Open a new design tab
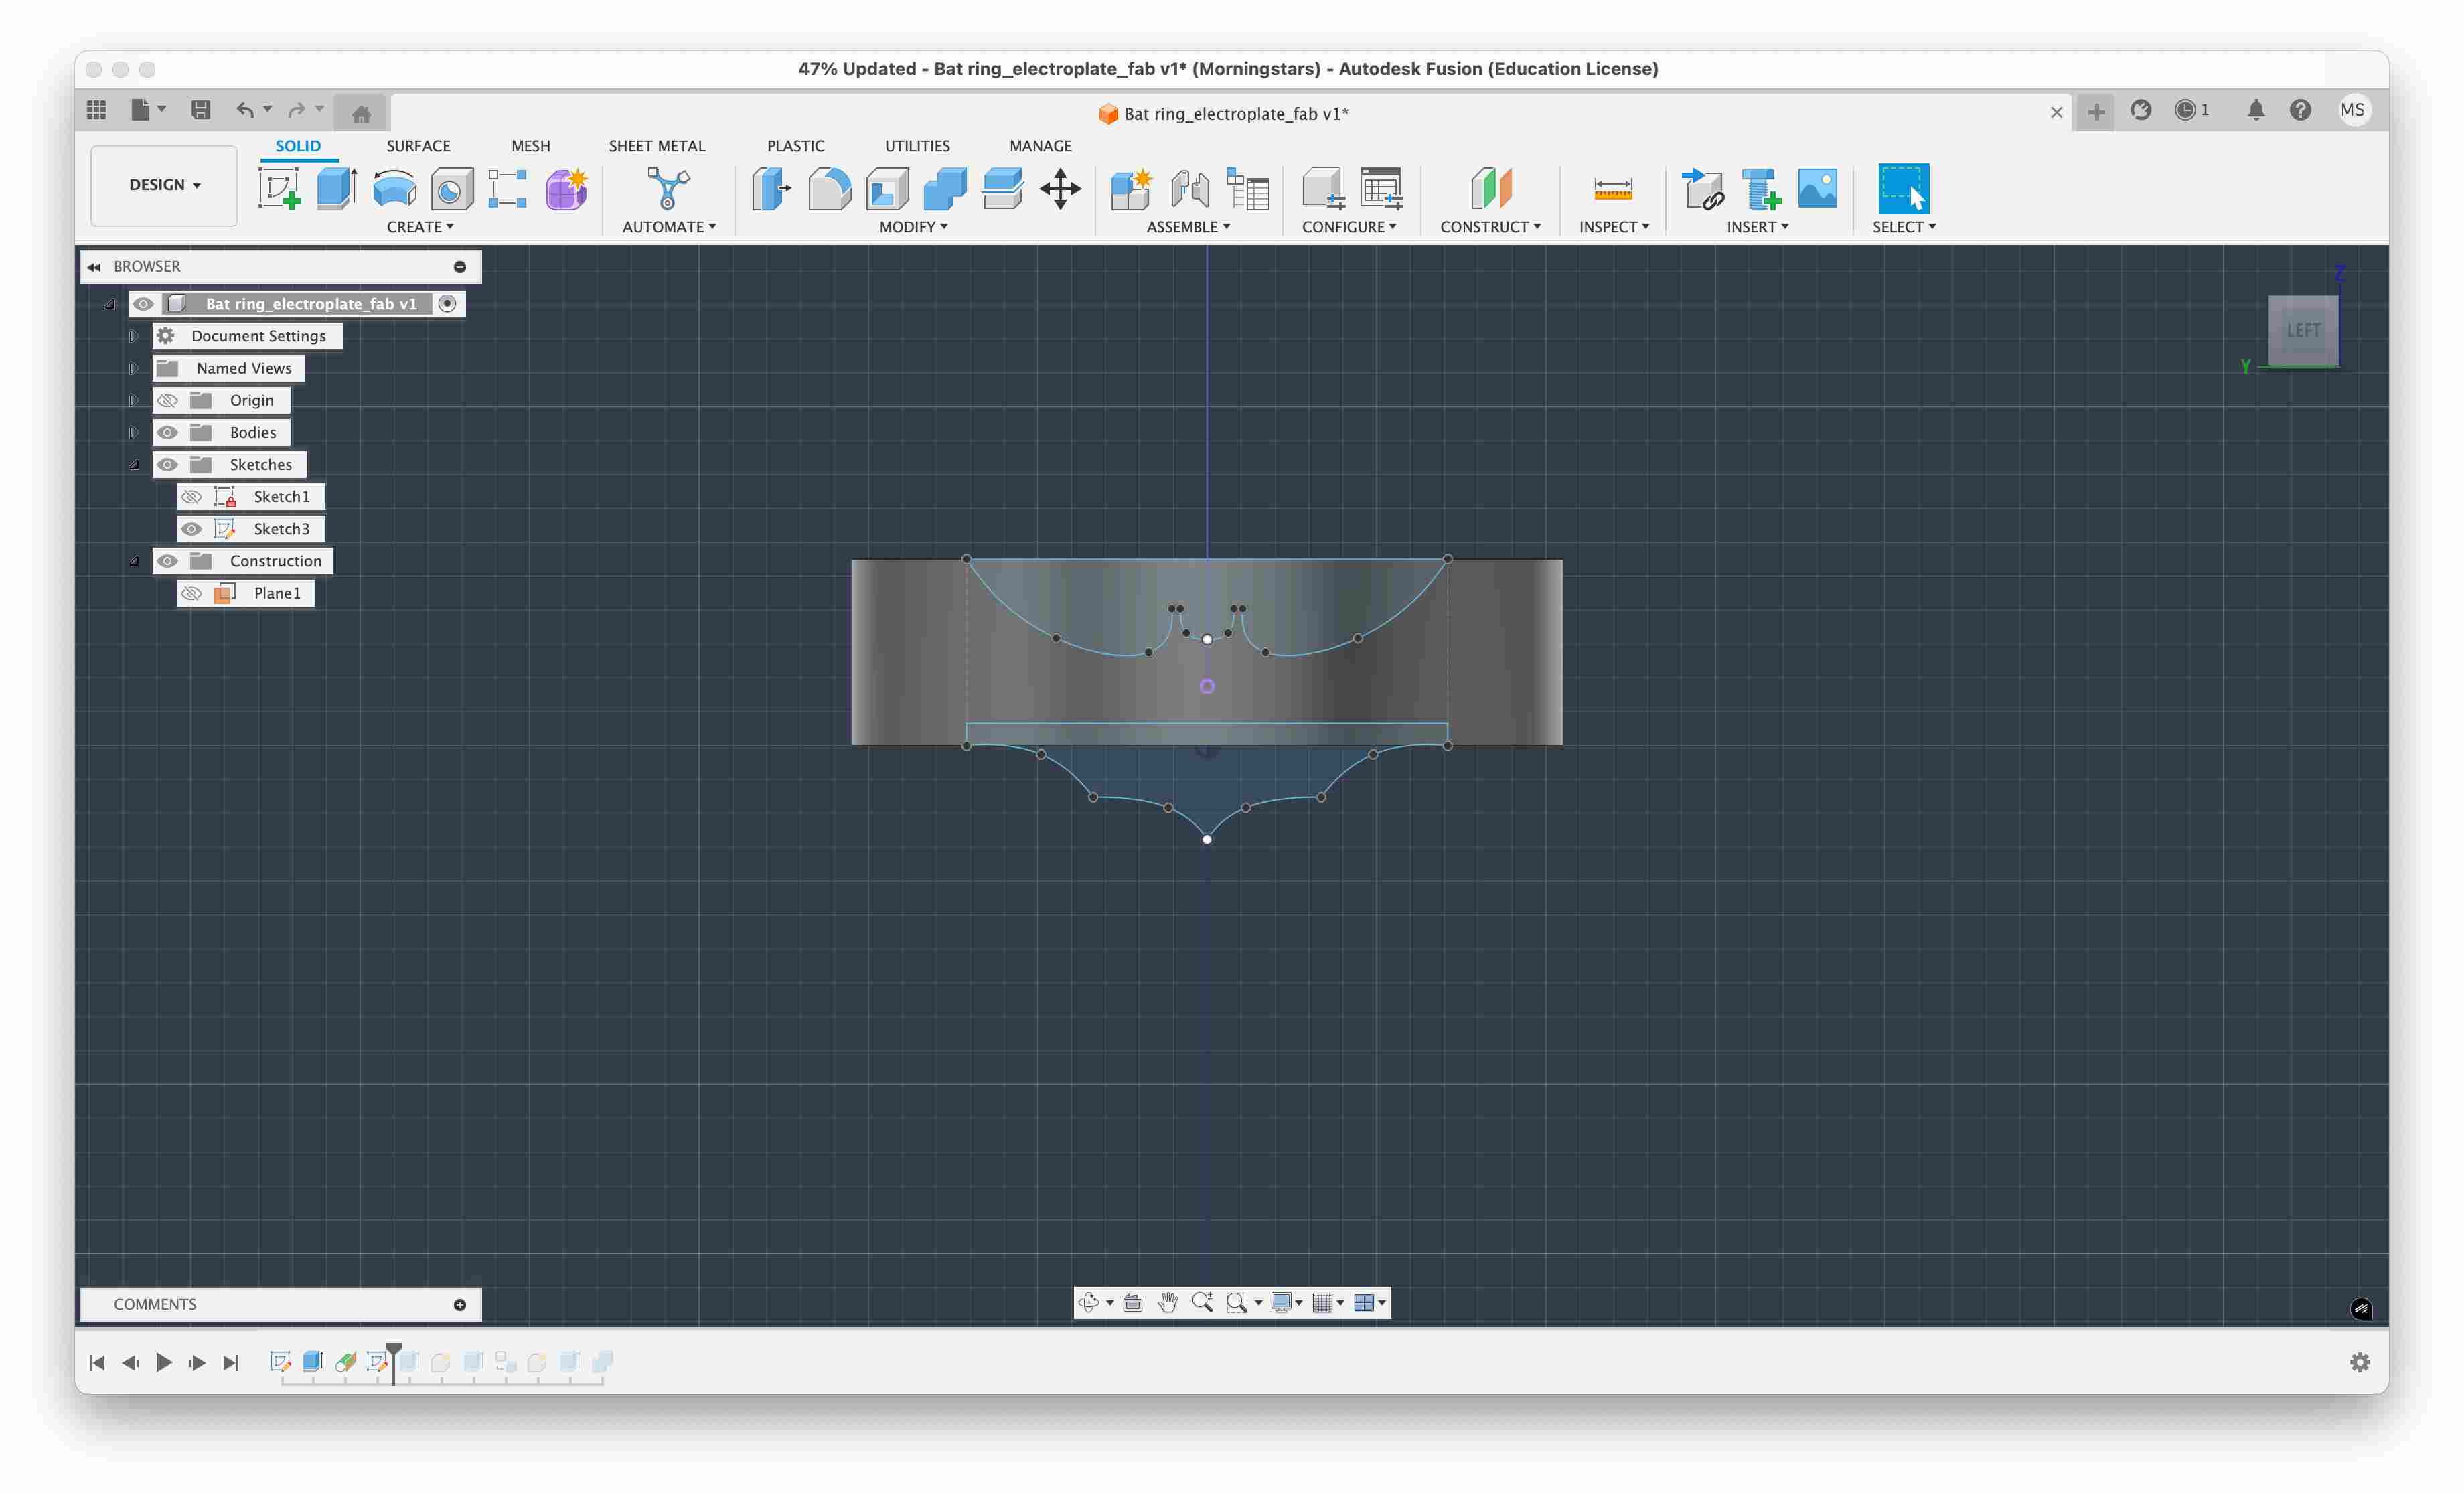 click(x=2096, y=111)
